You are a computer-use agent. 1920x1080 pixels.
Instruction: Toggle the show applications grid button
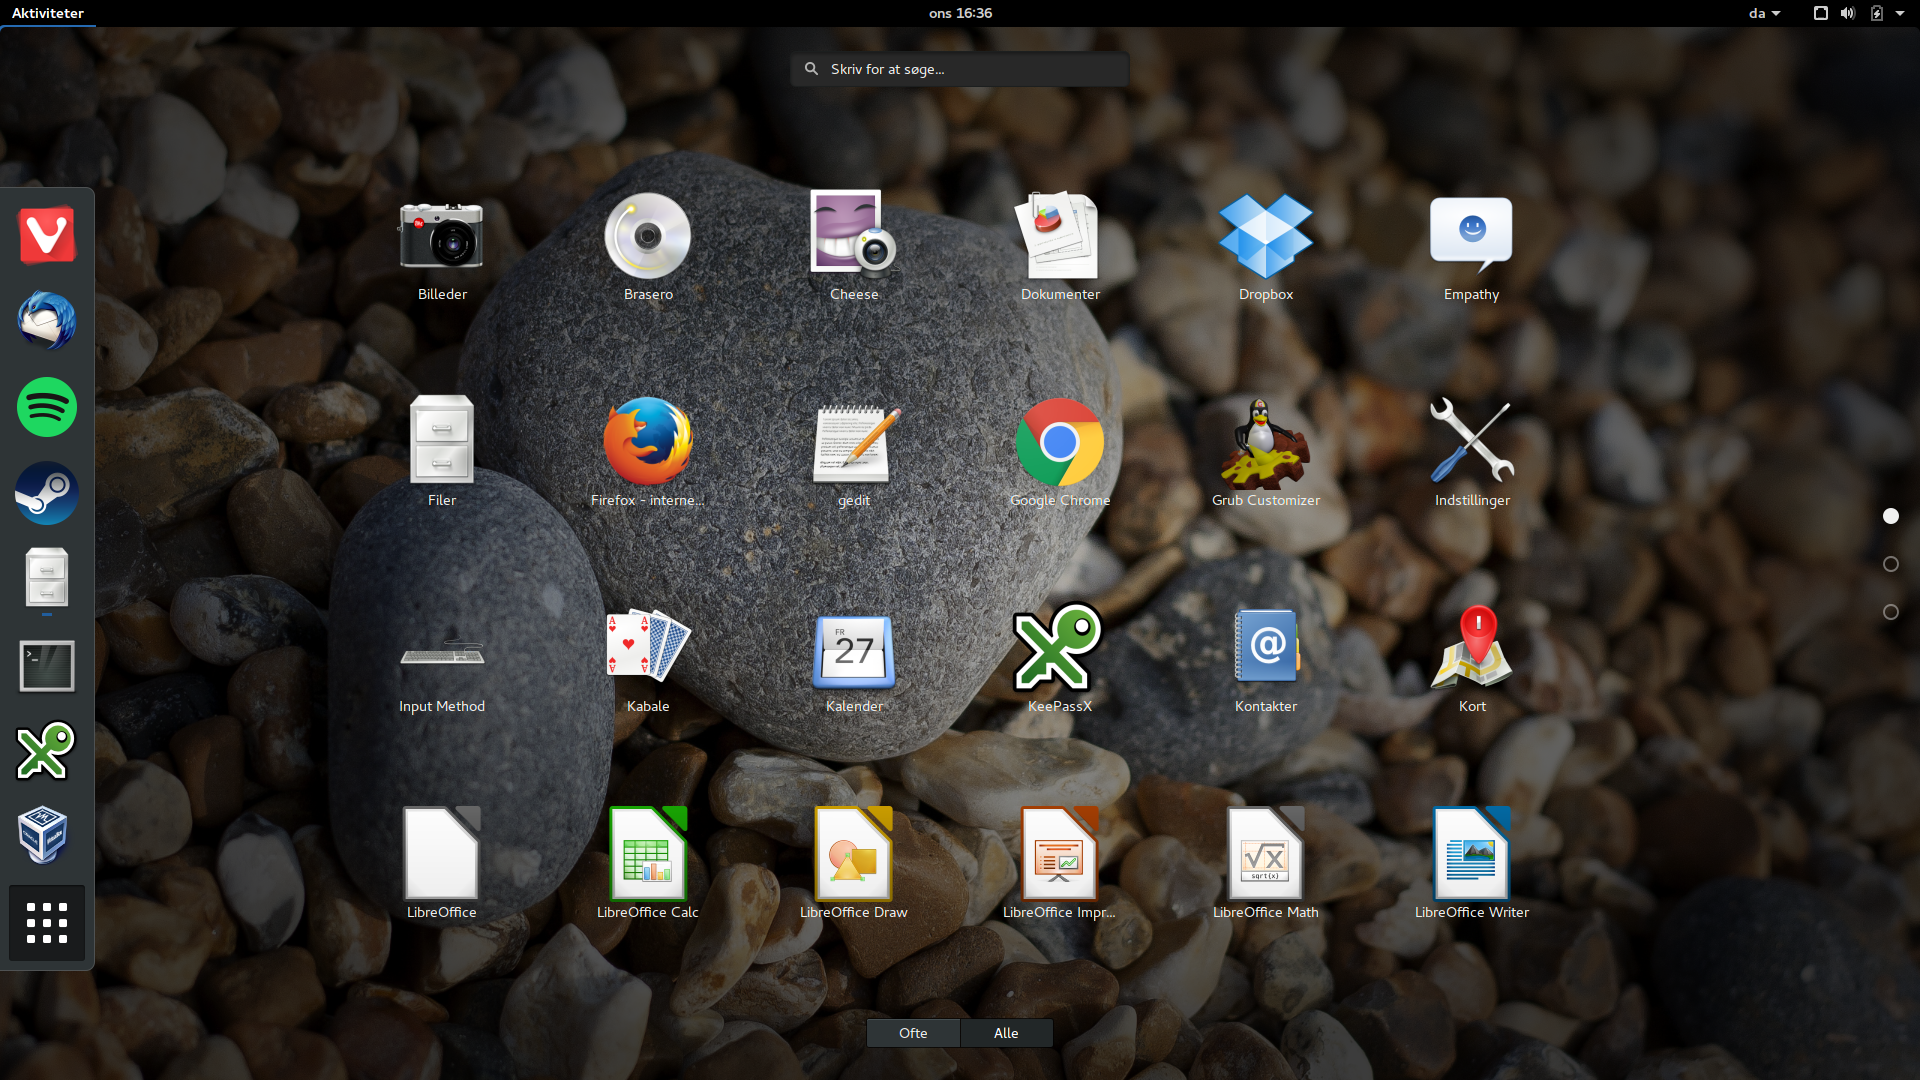tap(47, 923)
